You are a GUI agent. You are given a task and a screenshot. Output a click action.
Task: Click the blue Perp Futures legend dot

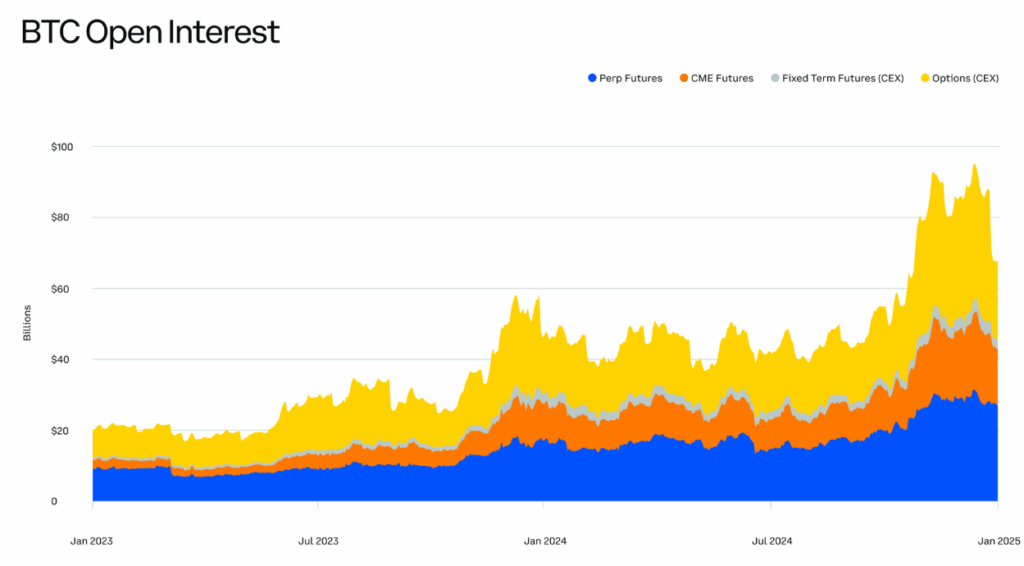point(592,78)
